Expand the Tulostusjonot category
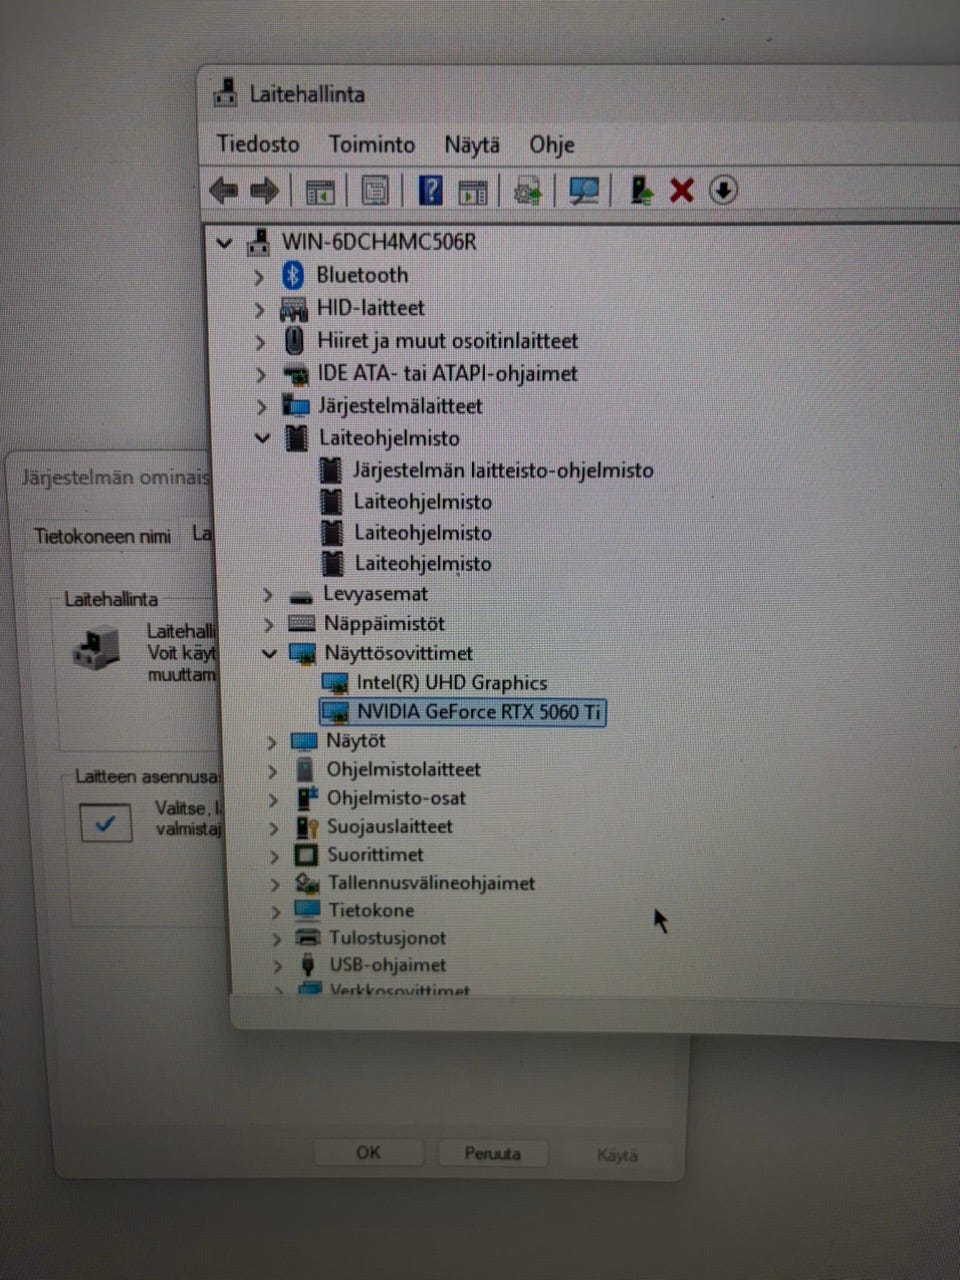 pyautogui.click(x=276, y=939)
